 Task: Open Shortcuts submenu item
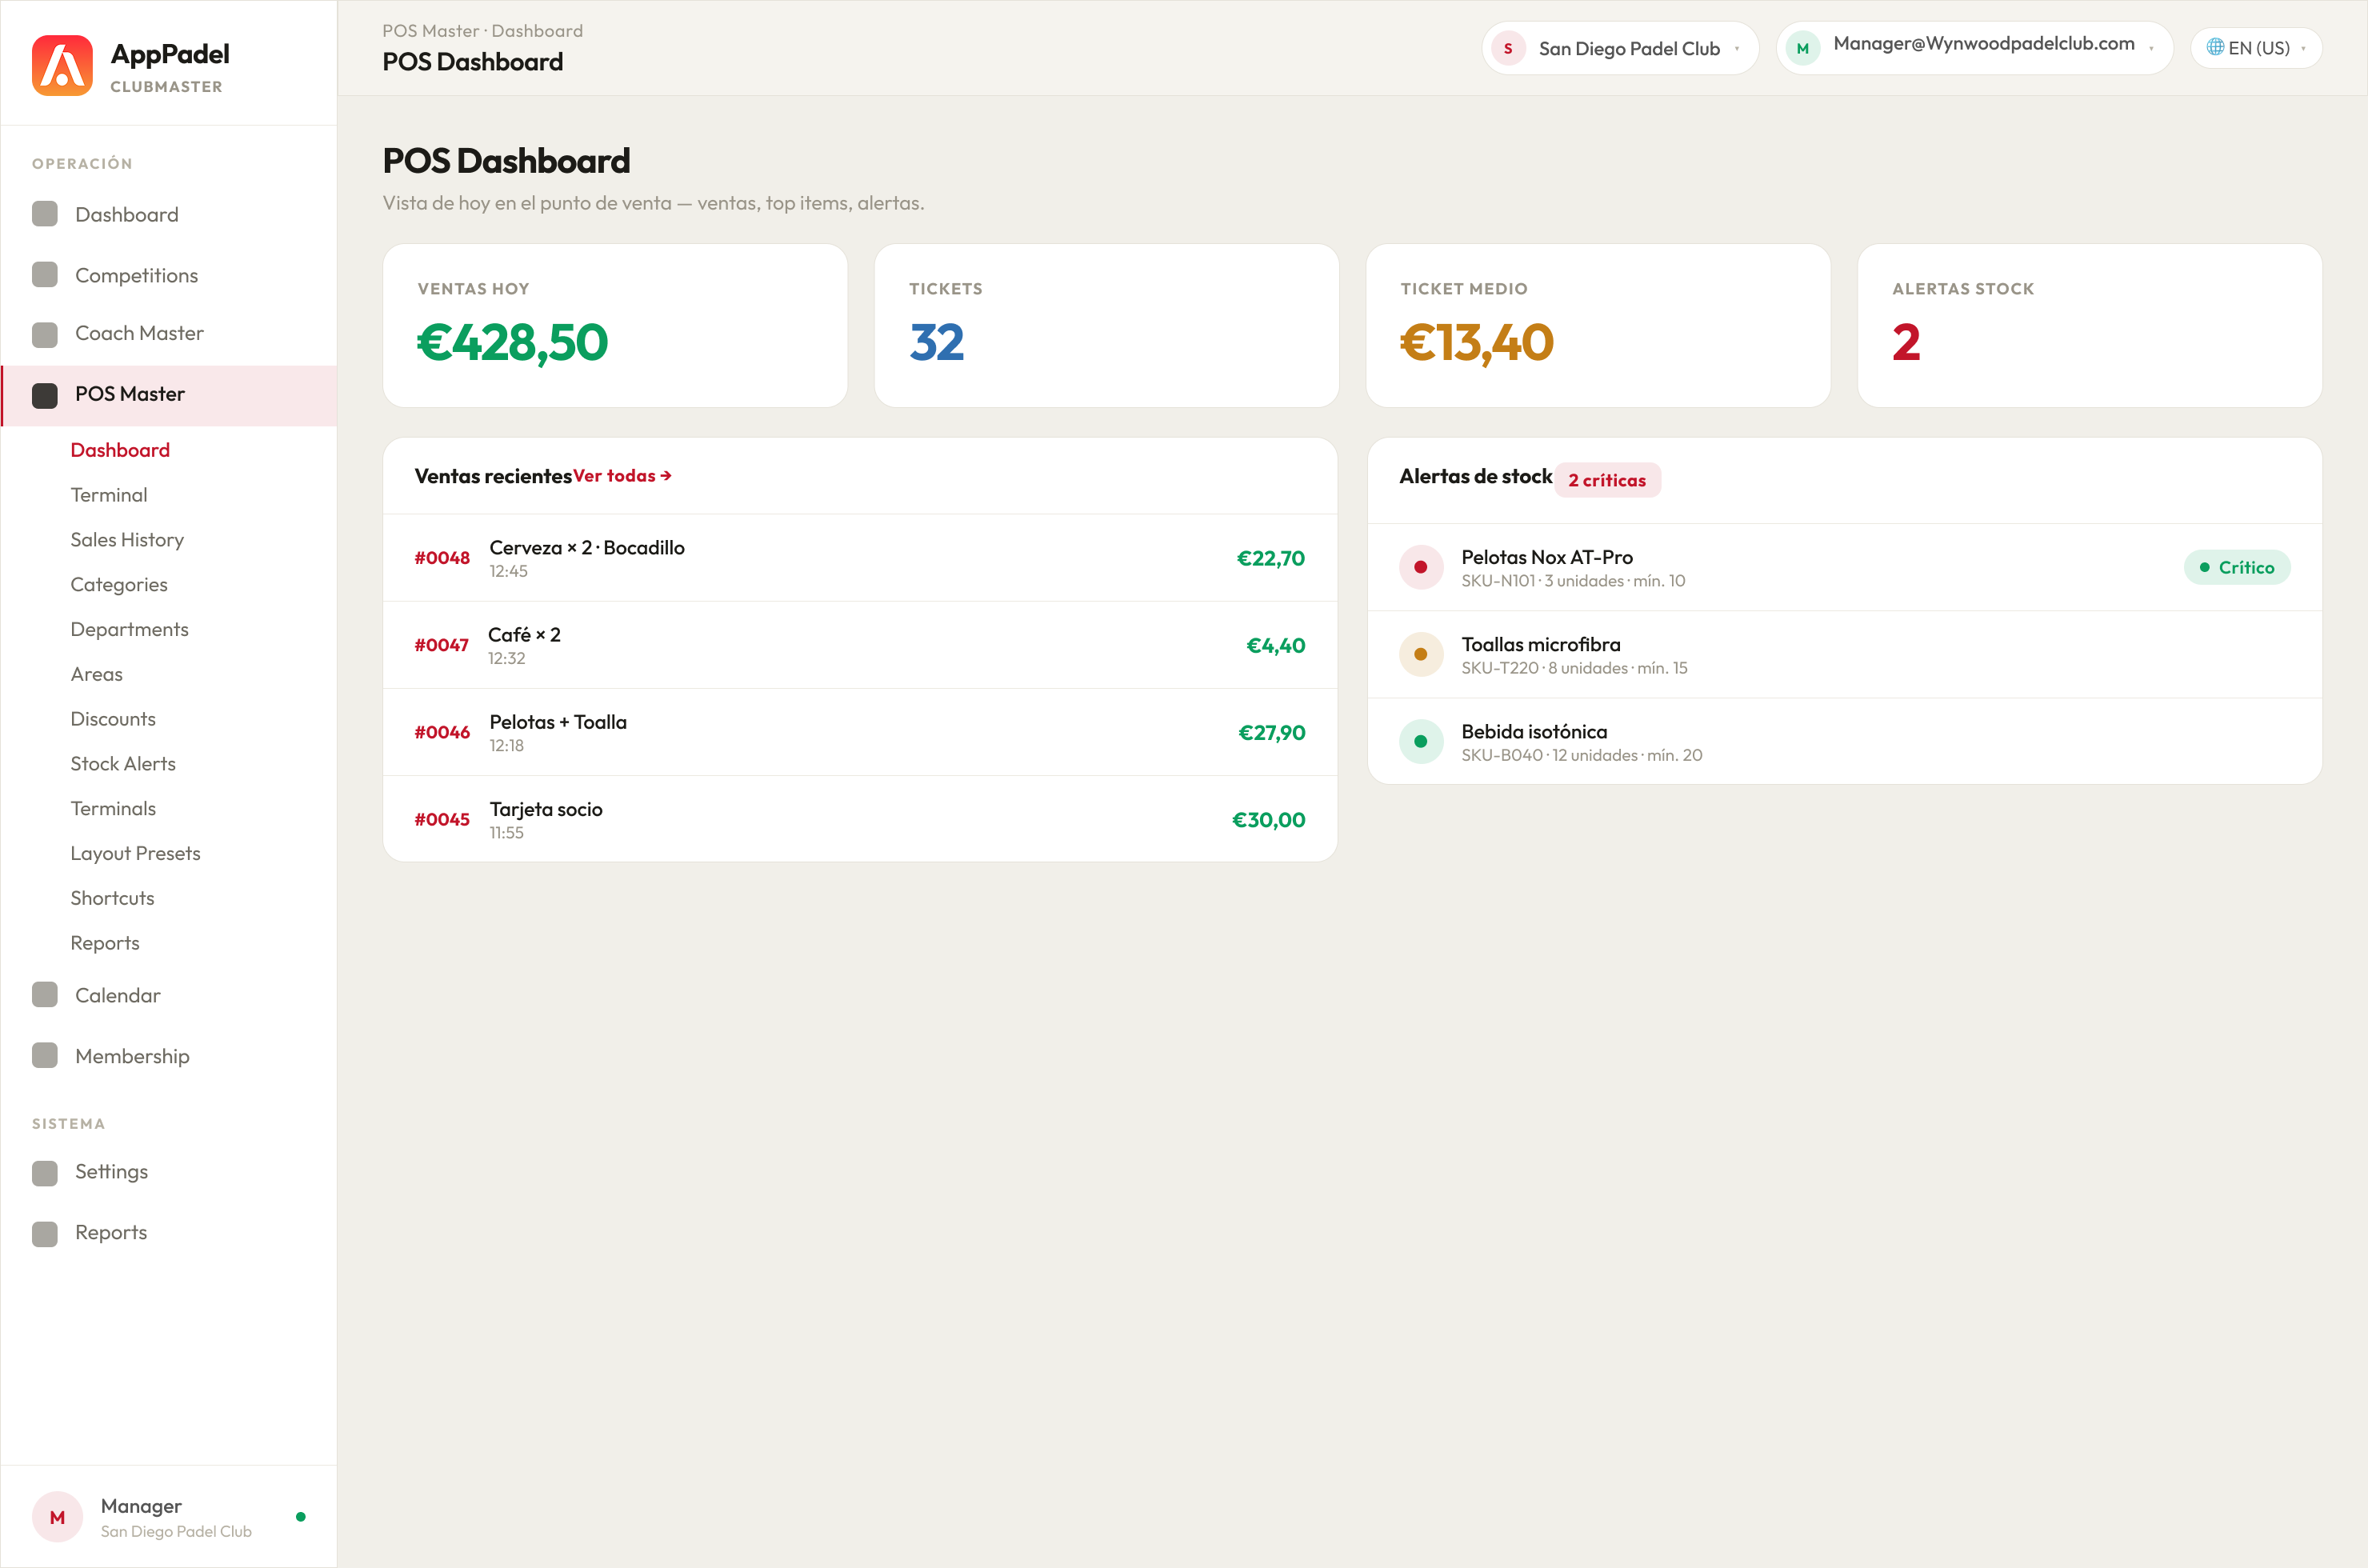click(x=112, y=898)
